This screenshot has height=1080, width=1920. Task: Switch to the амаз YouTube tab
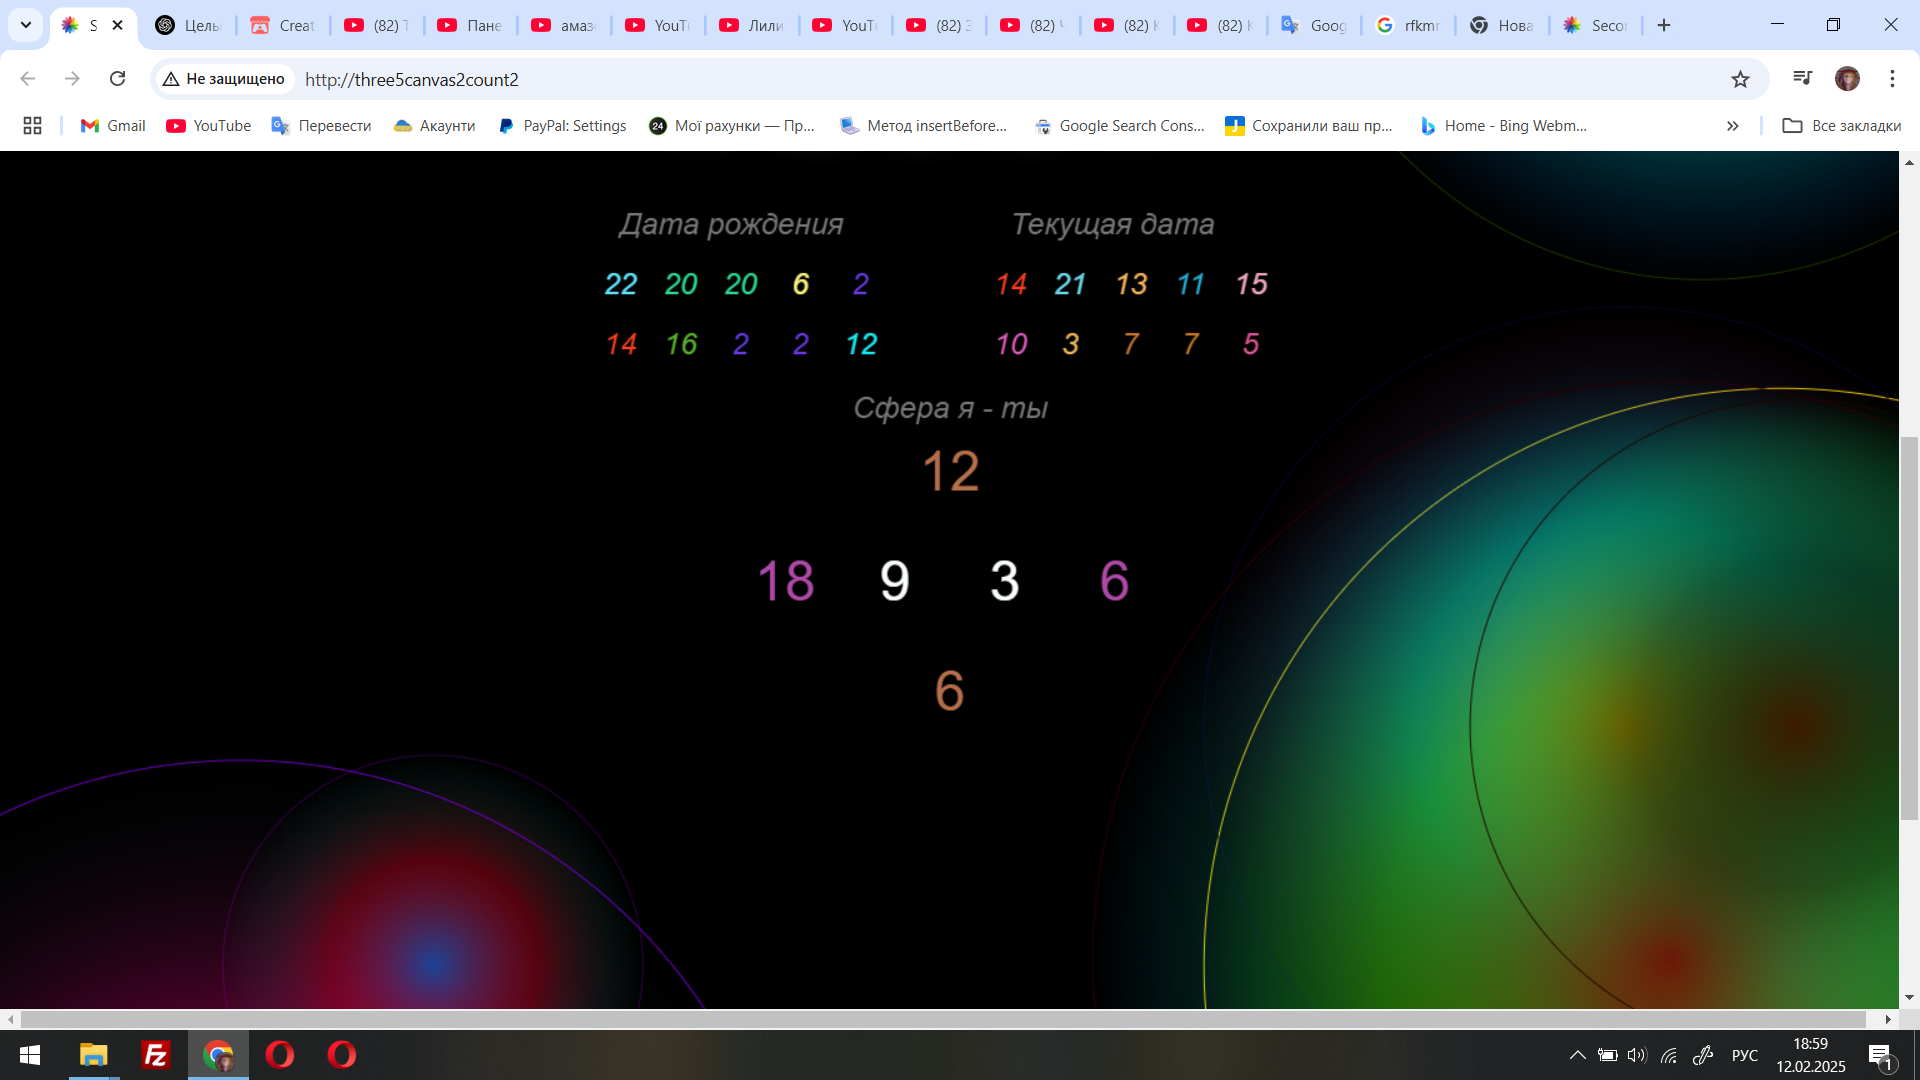tap(564, 25)
